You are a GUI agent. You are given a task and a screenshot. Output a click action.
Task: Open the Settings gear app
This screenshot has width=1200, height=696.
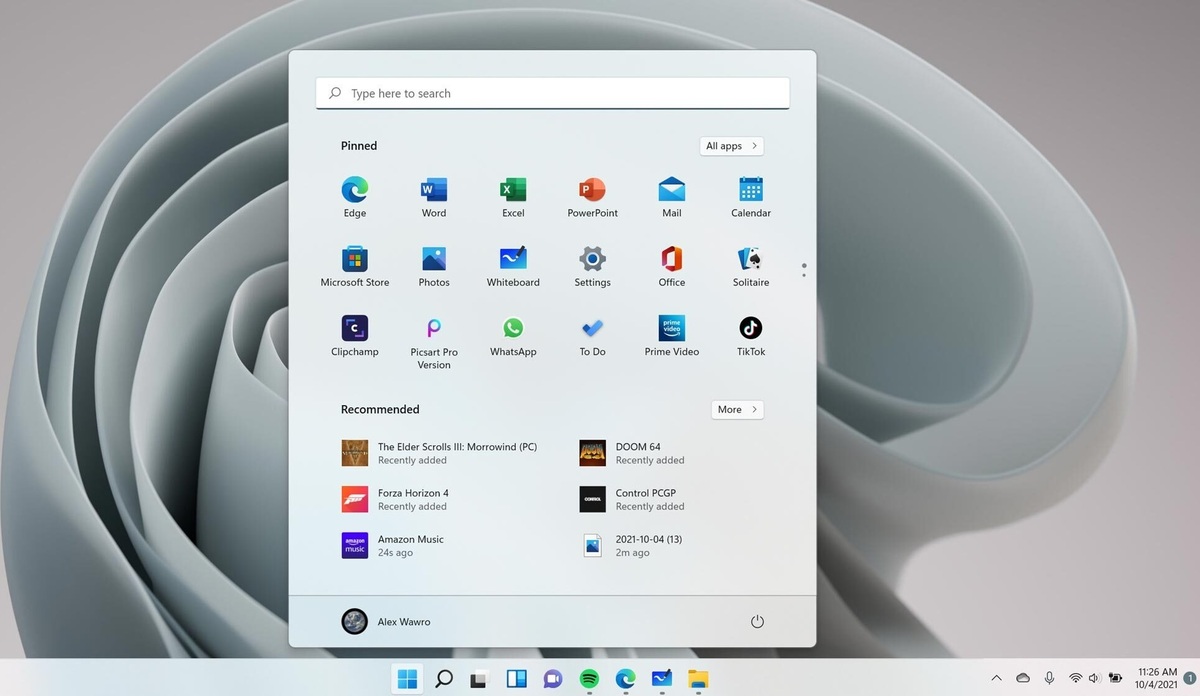tap(592, 266)
